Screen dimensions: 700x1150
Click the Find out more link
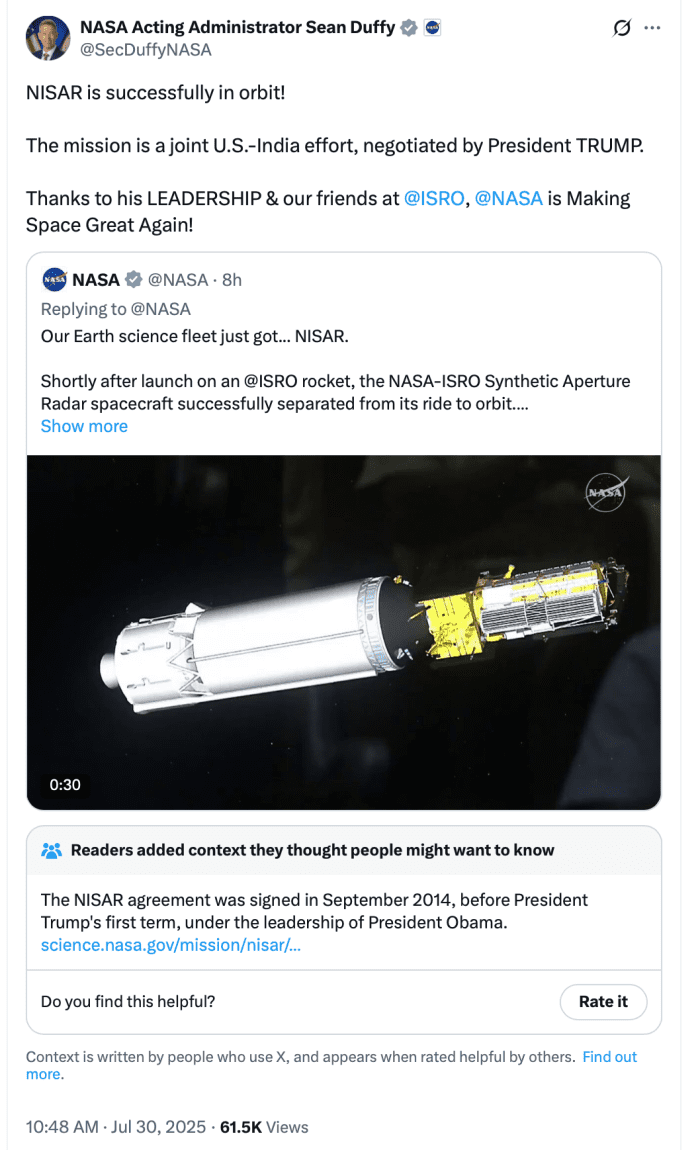click(x=609, y=1056)
